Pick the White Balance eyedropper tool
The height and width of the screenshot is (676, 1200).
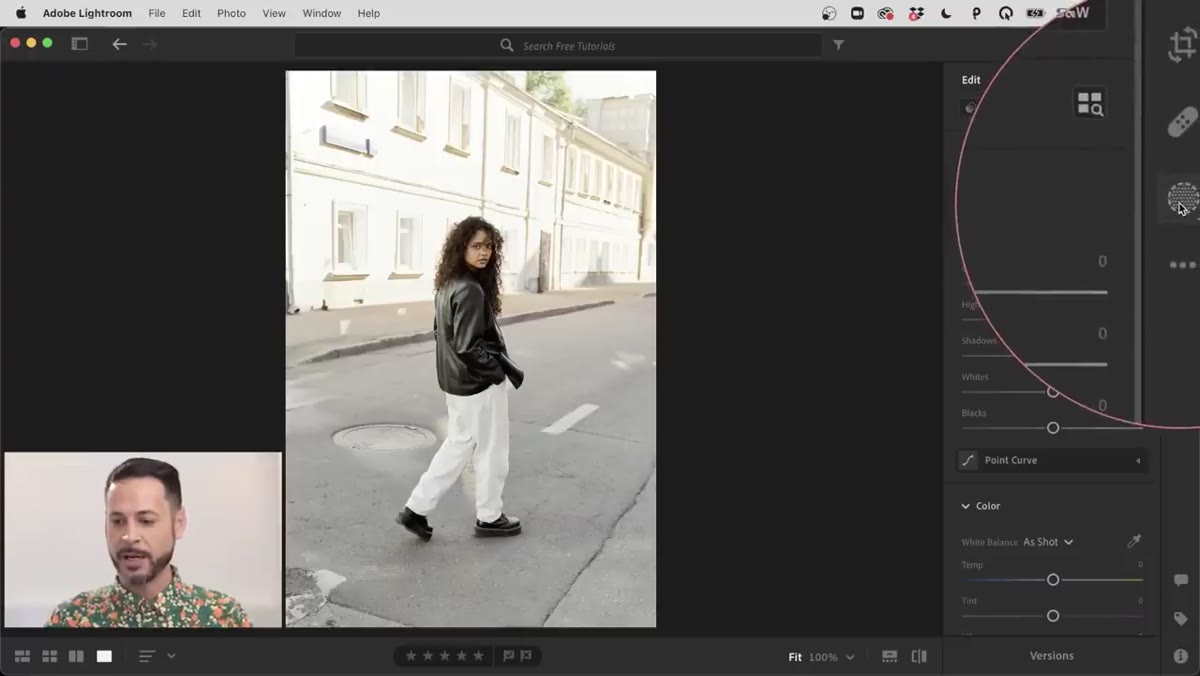click(x=1134, y=541)
